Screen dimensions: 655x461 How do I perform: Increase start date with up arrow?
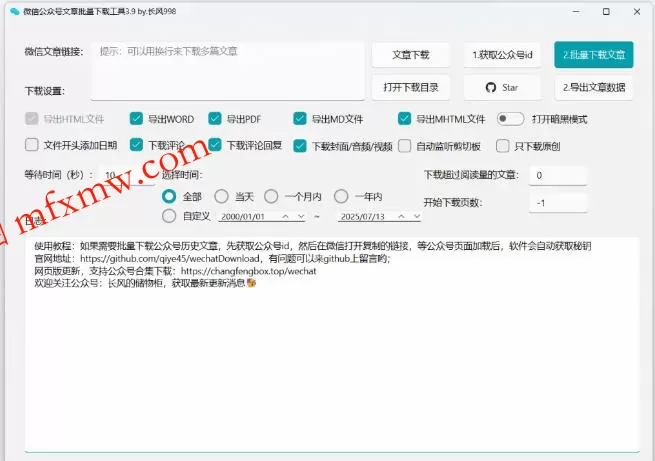(285, 216)
